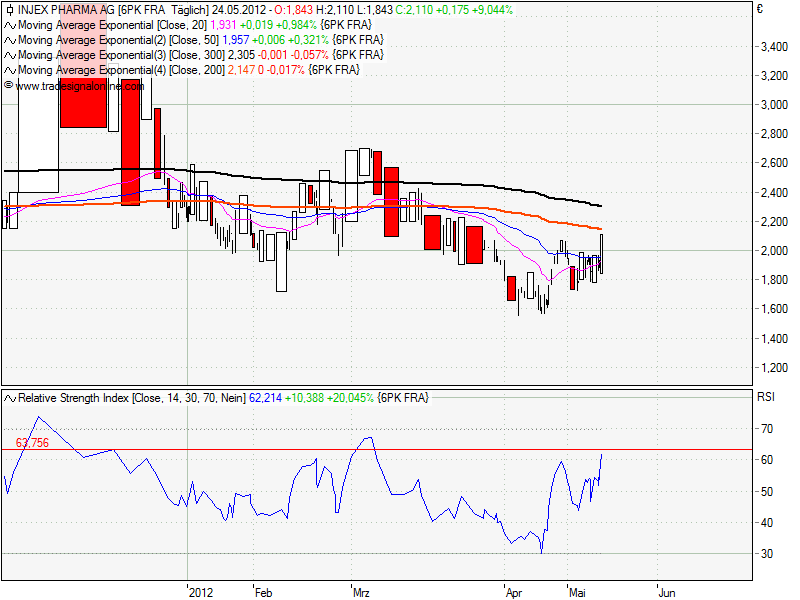Click the 1,200 price axis label
This screenshot has height=600, width=800.
tap(774, 368)
